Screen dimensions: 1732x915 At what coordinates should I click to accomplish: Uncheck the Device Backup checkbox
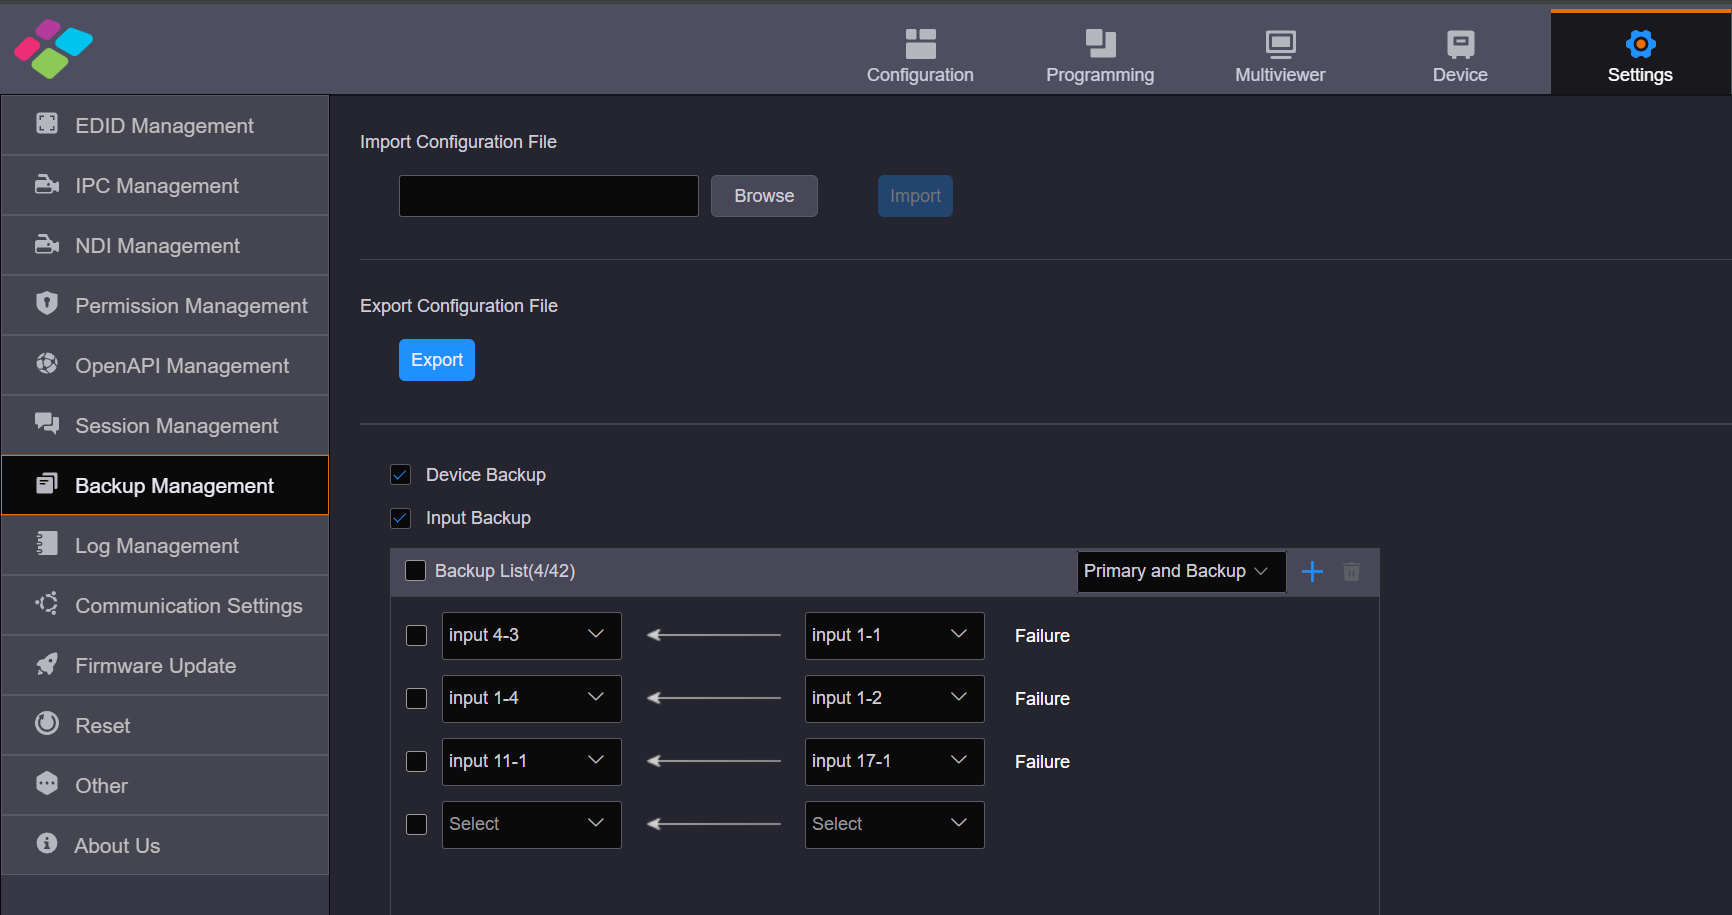pyautogui.click(x=401, y=475)
